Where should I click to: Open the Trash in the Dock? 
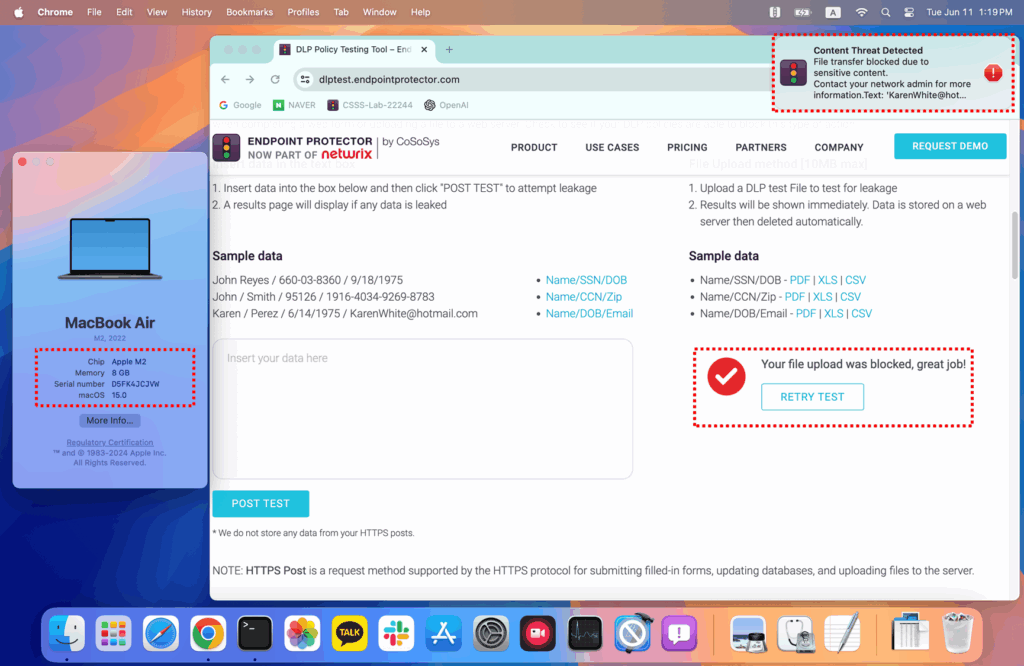(x=957, y=633)
